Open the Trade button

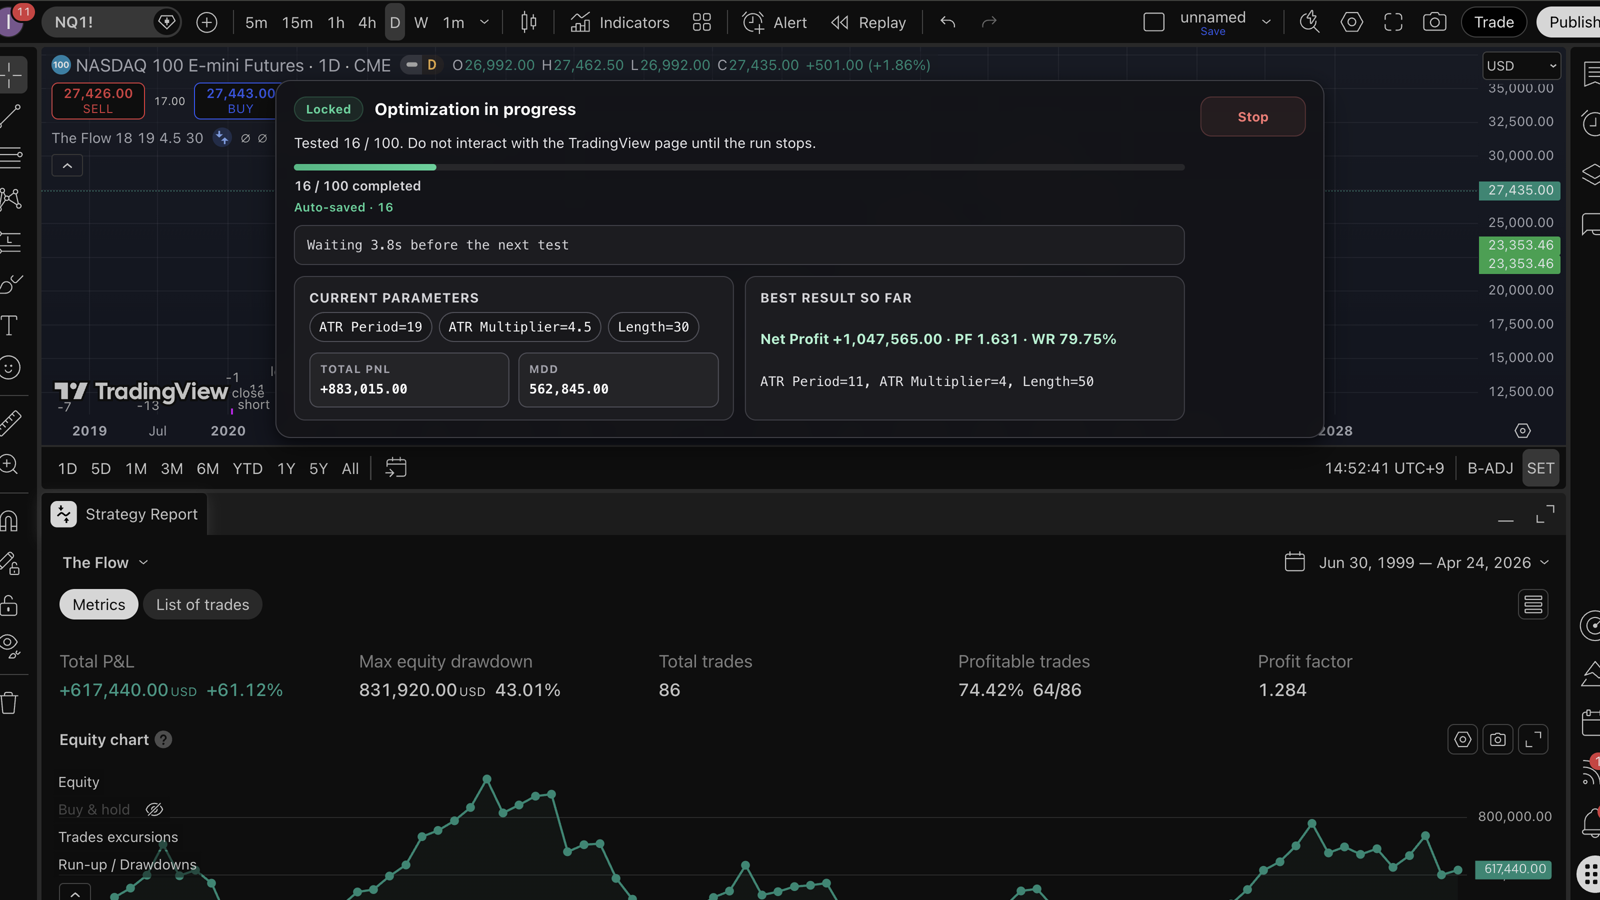coord(1494,22)
